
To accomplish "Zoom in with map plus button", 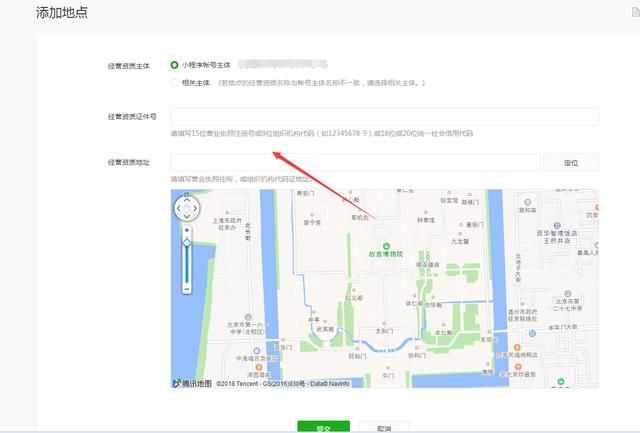I will (x=187, y=230).
